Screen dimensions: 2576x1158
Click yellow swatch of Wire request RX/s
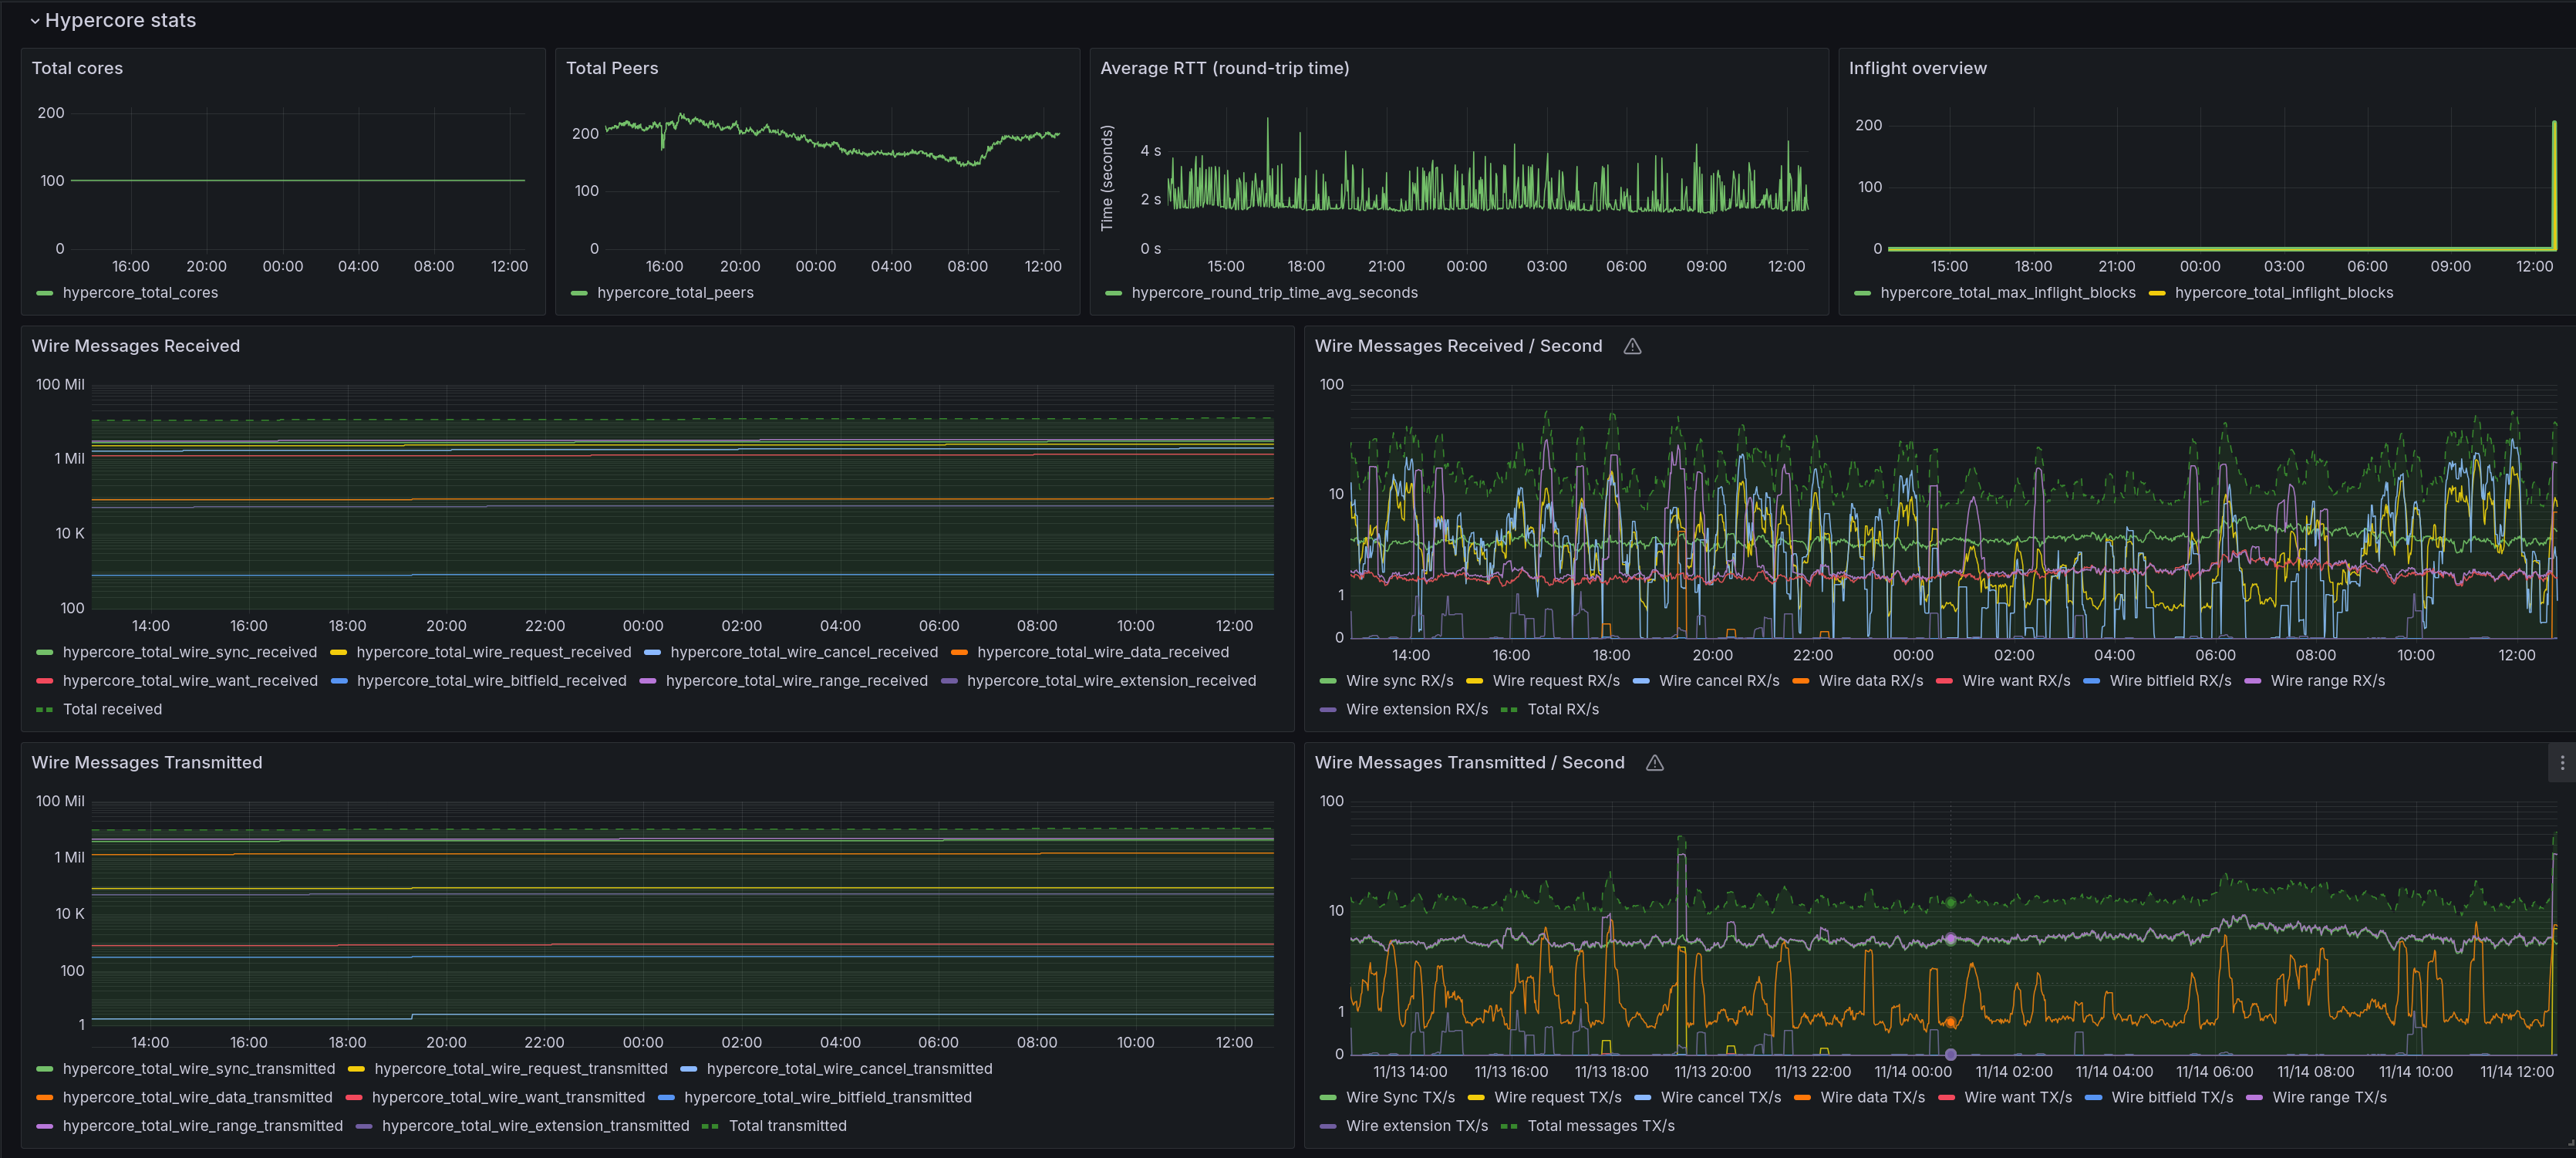coord(1474,681)
